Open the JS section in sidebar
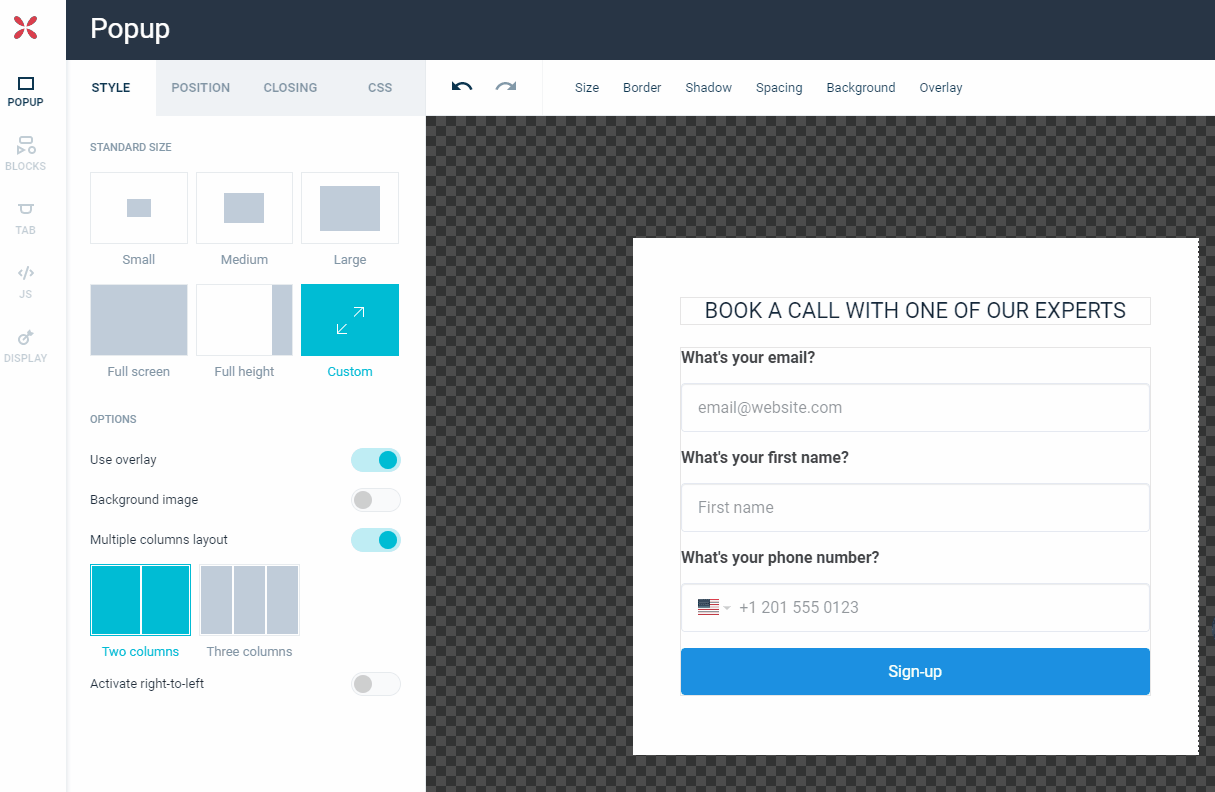The height and width of the screenshot is (792, 1215). pos(26,283)
